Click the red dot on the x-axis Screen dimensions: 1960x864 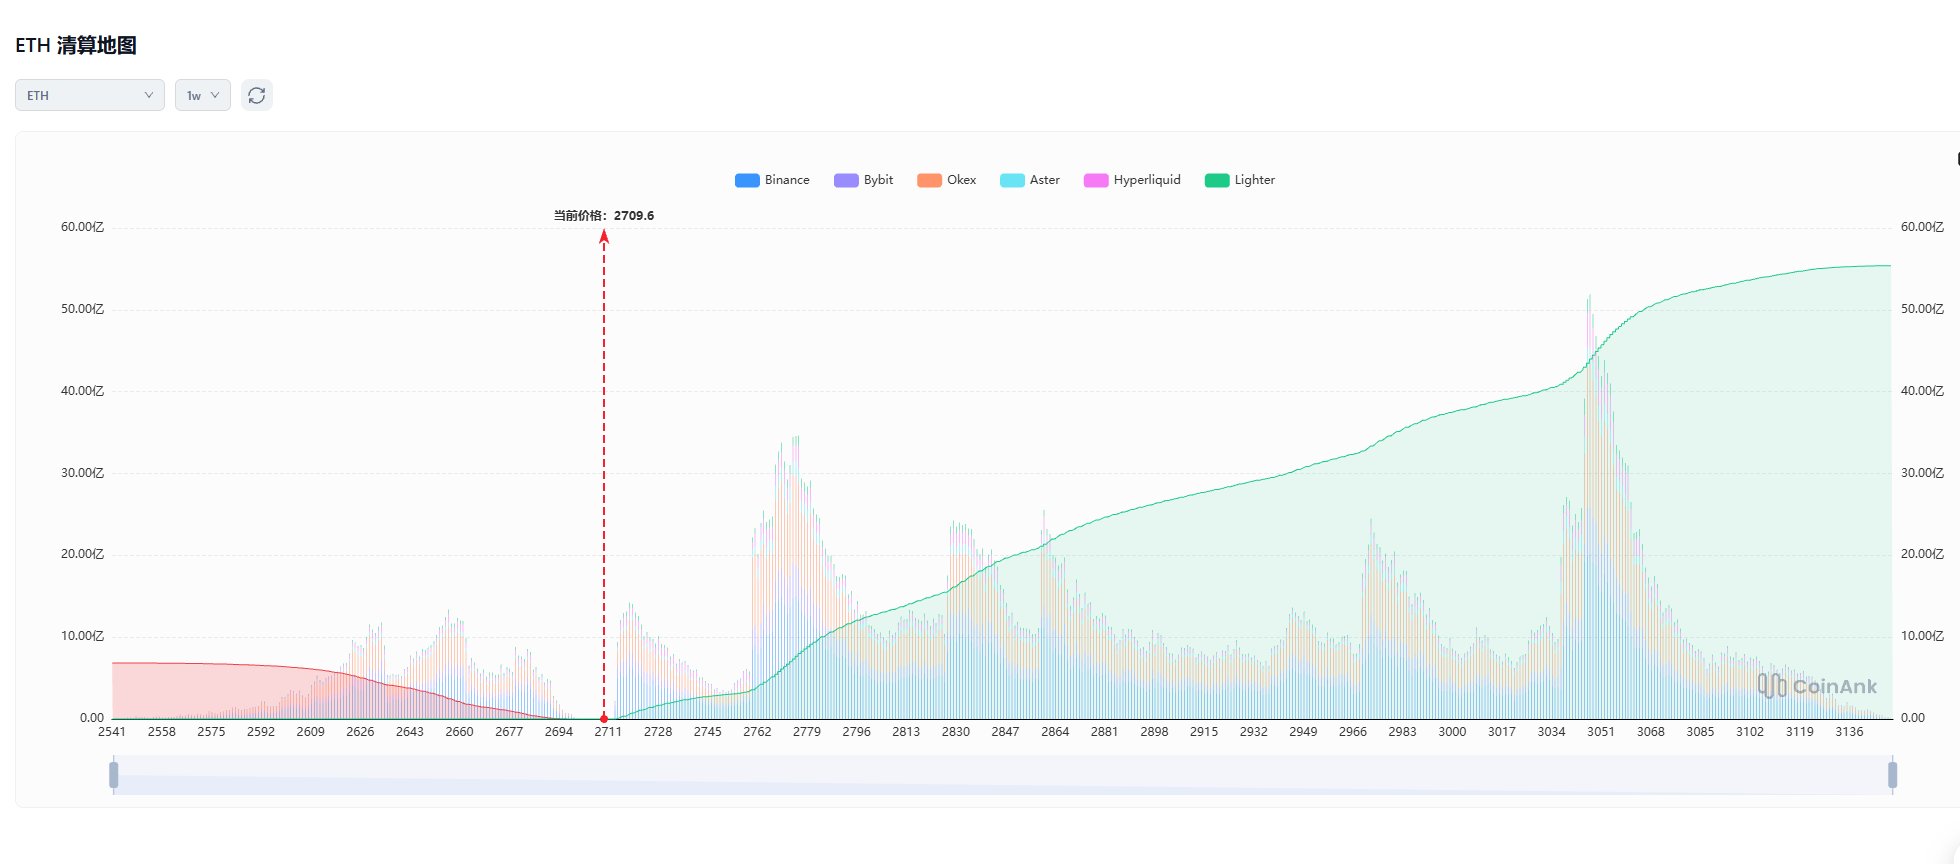tap(604, 718)
